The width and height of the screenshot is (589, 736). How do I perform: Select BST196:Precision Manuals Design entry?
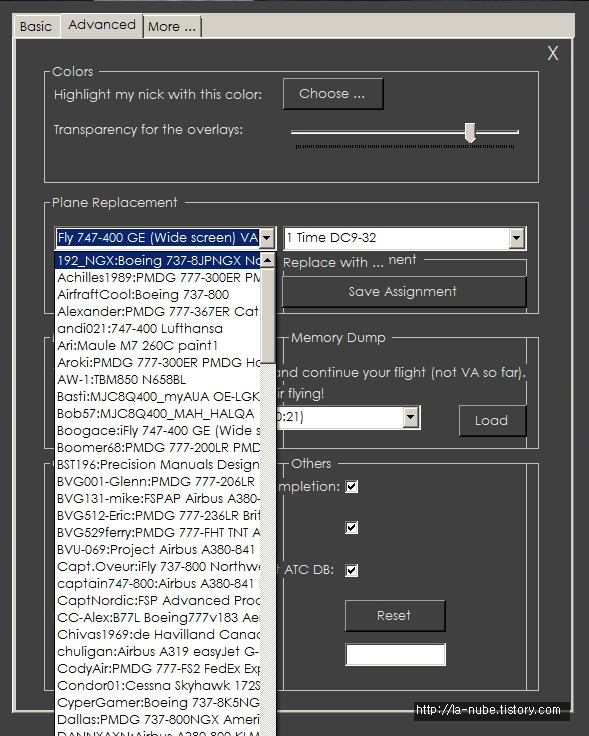158,464
